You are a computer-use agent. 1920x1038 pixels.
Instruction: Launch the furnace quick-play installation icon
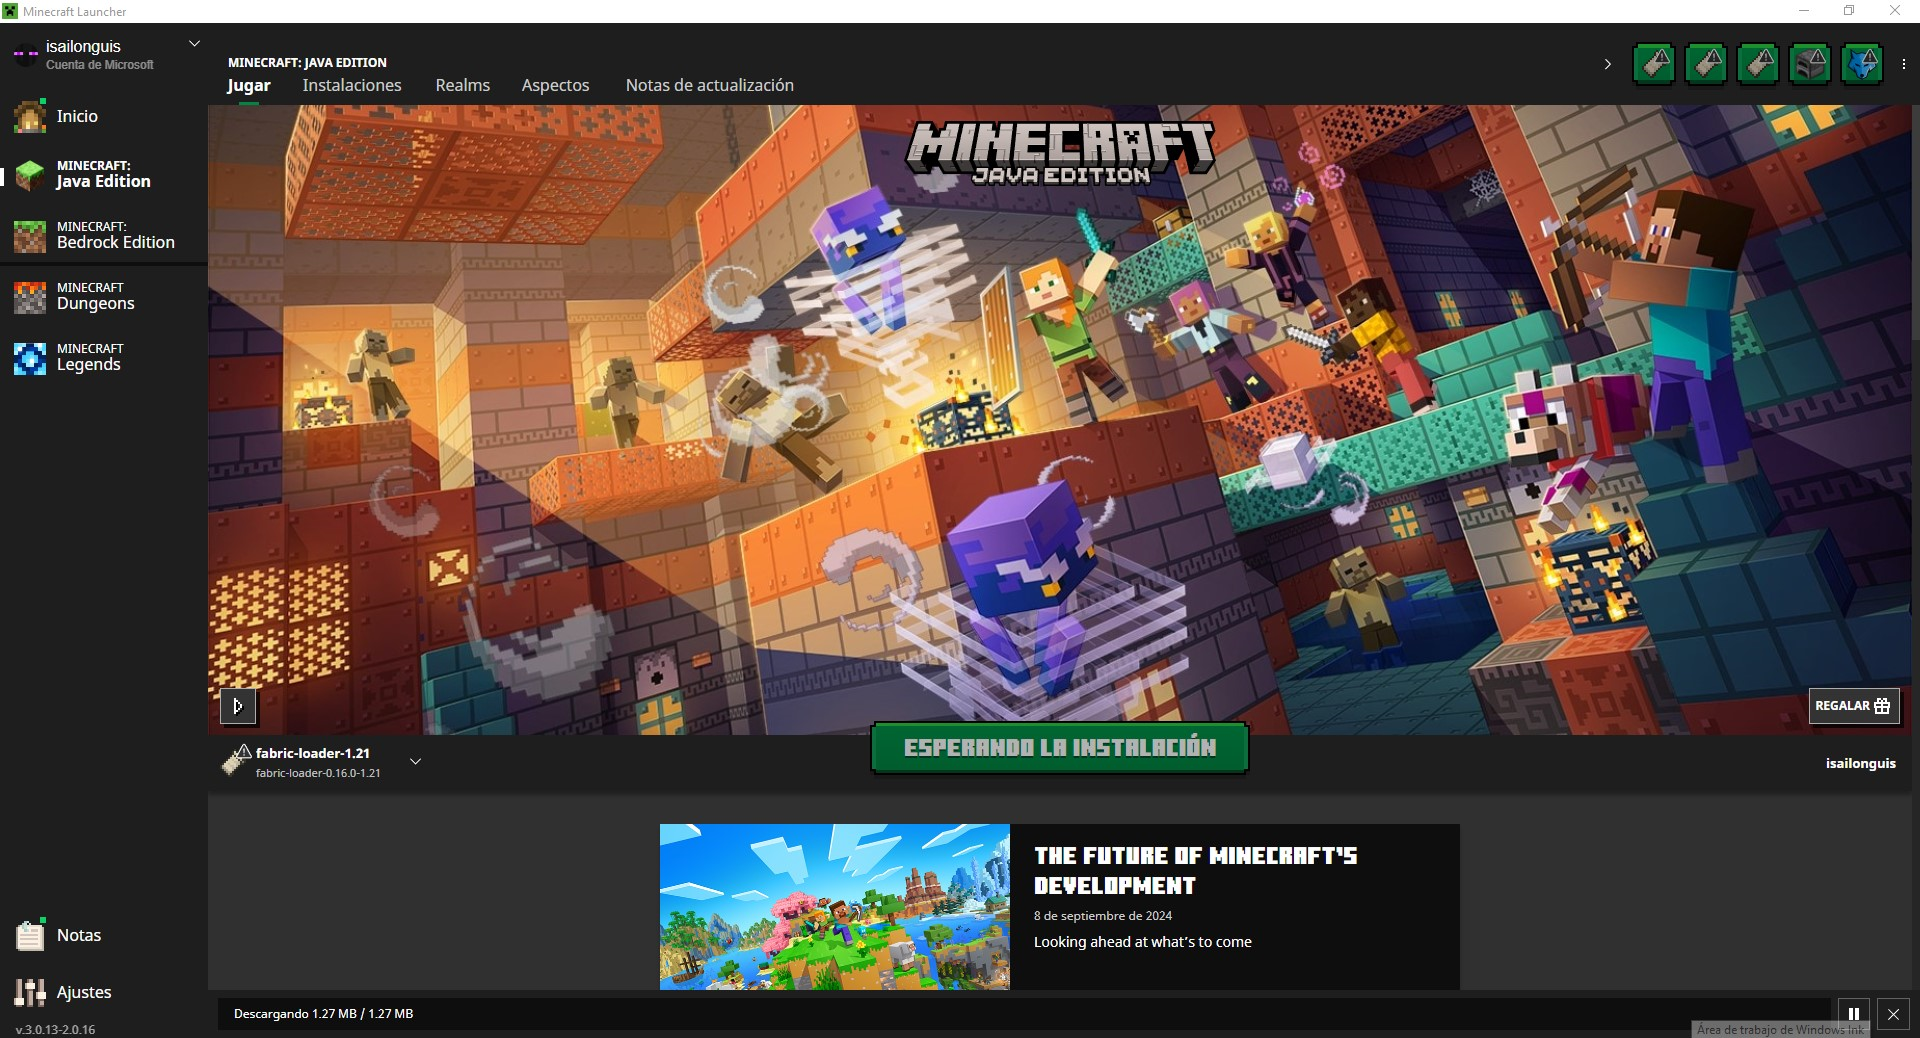pyautogui.click(x=1810, y=64)
